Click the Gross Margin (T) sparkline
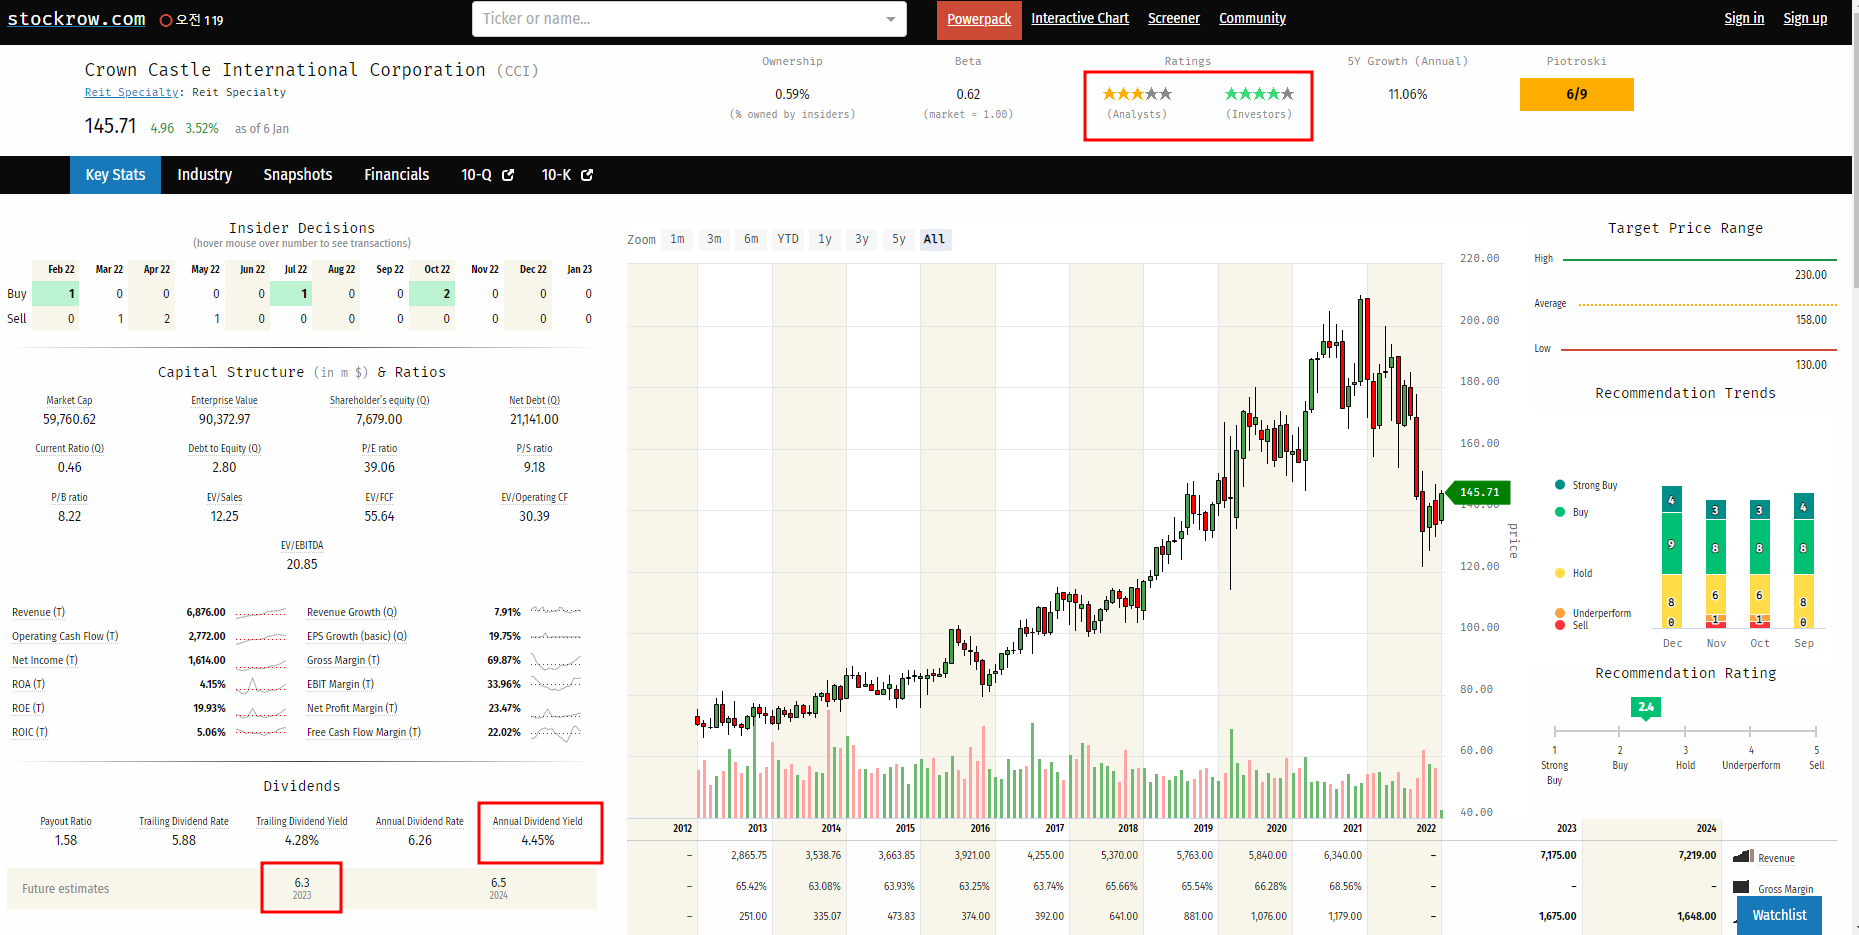 556,661
